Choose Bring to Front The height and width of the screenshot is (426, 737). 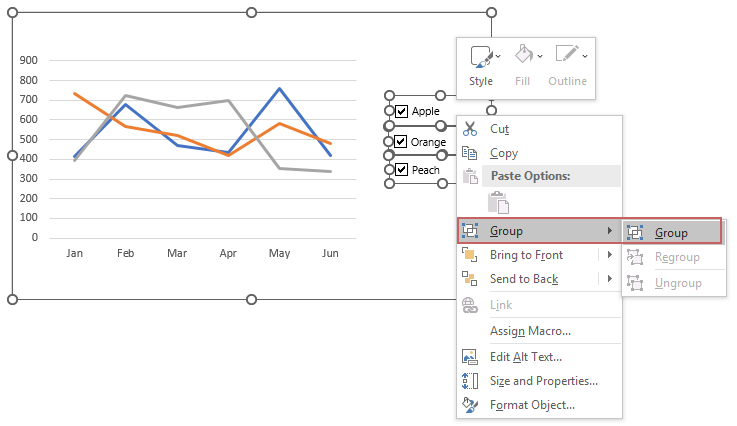pyautogui.click(x=528, y=255)
